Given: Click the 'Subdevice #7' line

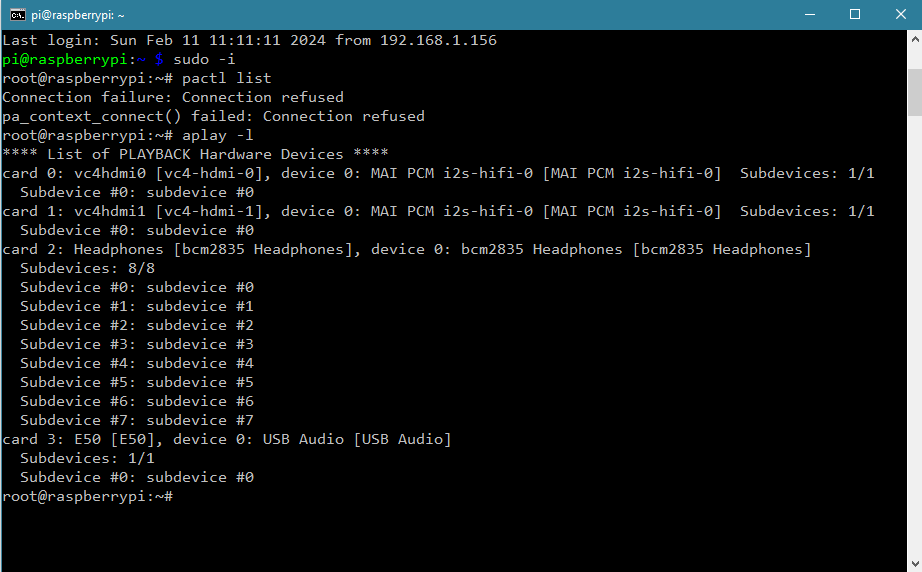Looking at the screenshot, I should pos(137,420).
